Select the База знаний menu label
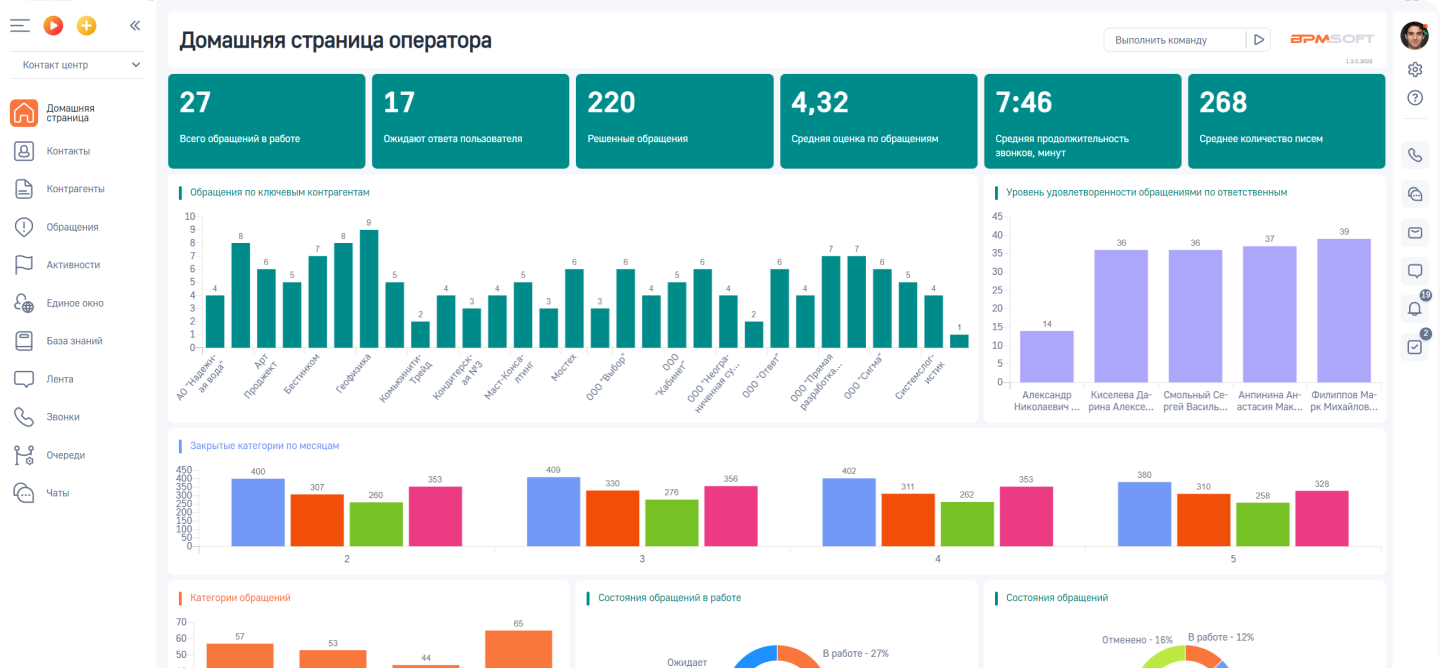The image size is (1440, 668). point(74,341)
